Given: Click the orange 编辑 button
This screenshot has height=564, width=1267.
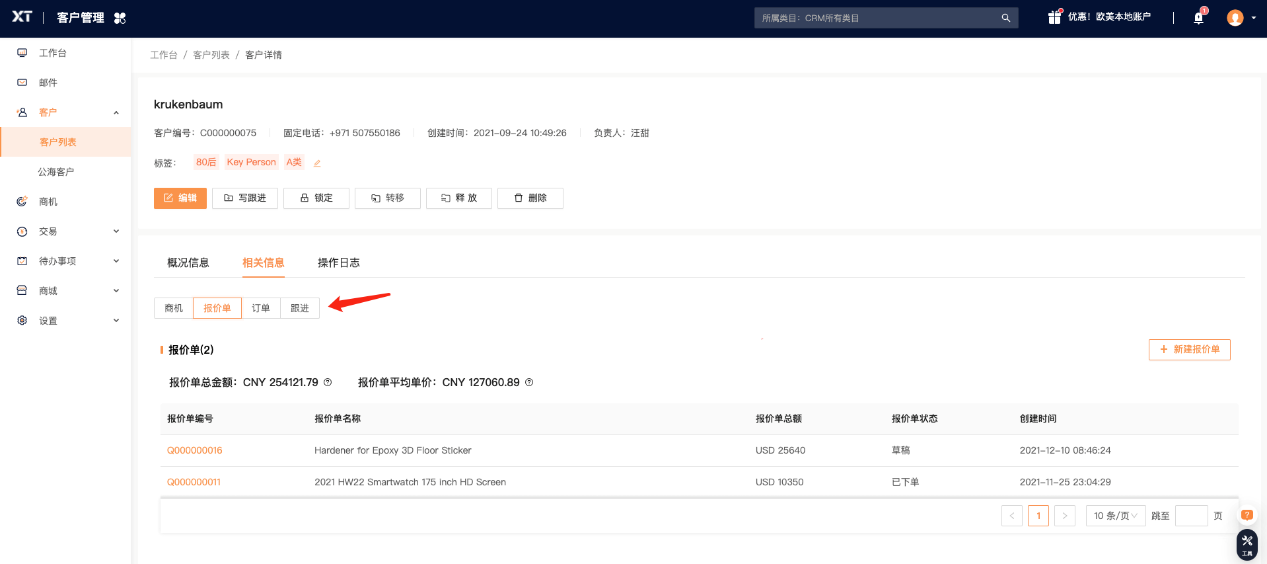Looking at the screenshot, I should point(180,198).
